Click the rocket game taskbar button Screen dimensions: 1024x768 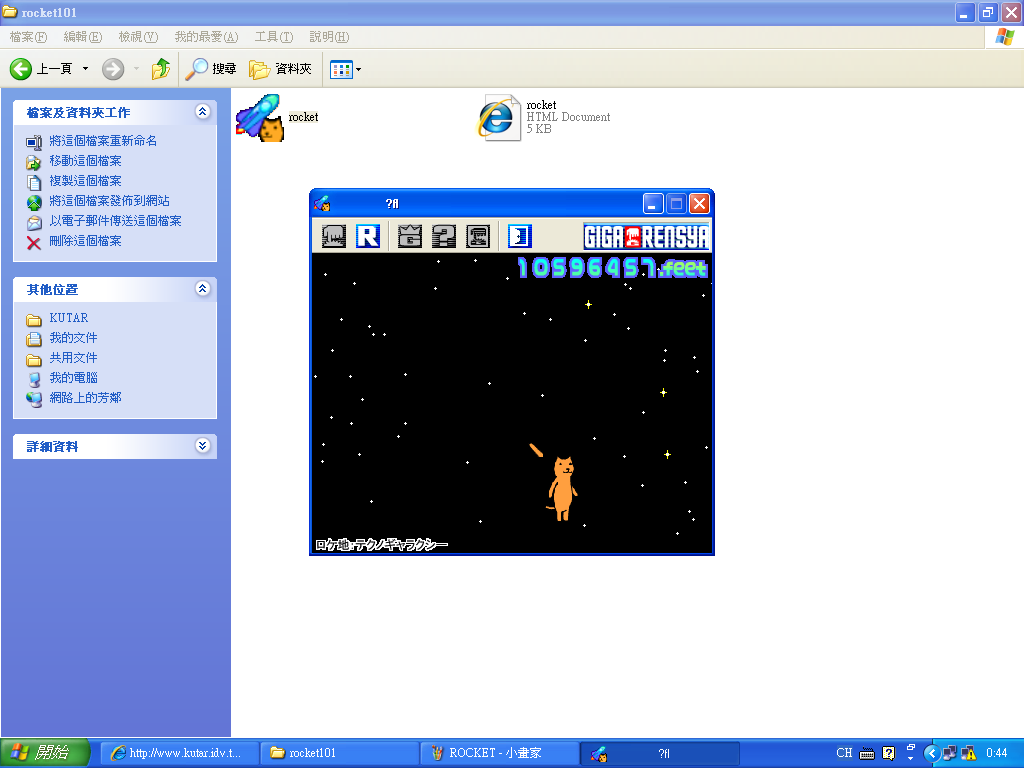pyautogui.click(x=660, y=753)
